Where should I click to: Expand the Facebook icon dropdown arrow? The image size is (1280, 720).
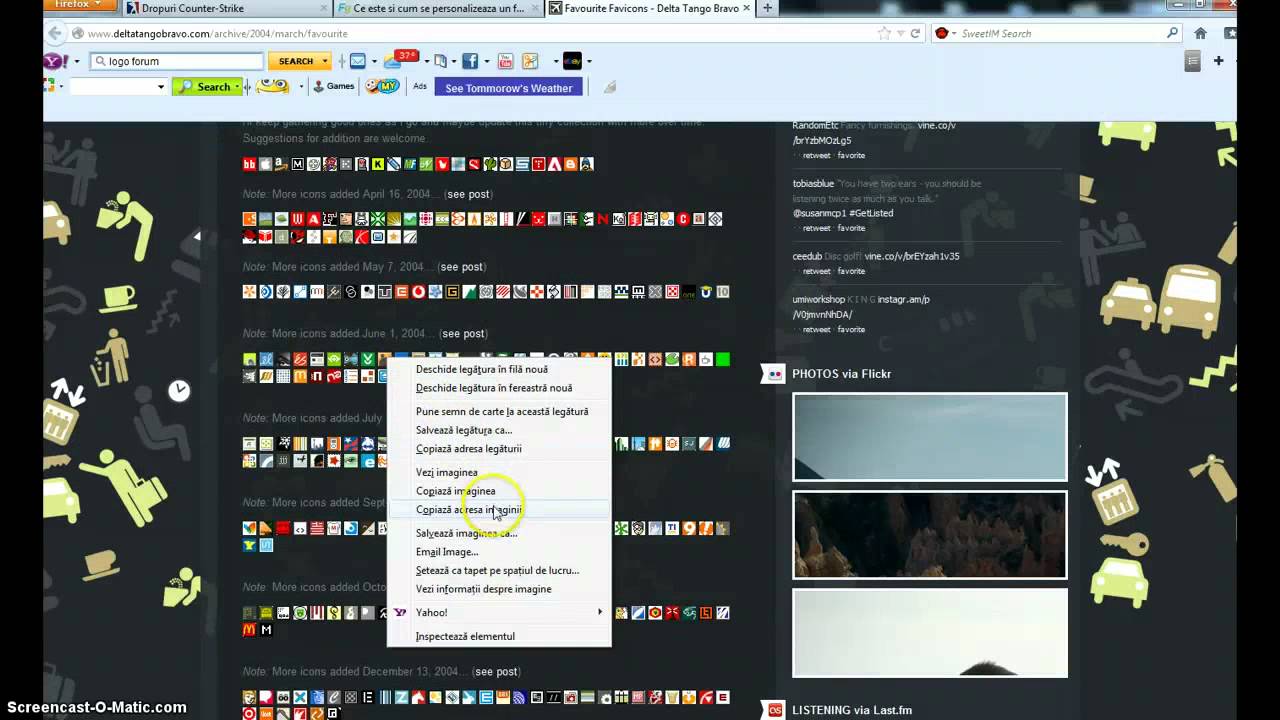coord(487,61)
